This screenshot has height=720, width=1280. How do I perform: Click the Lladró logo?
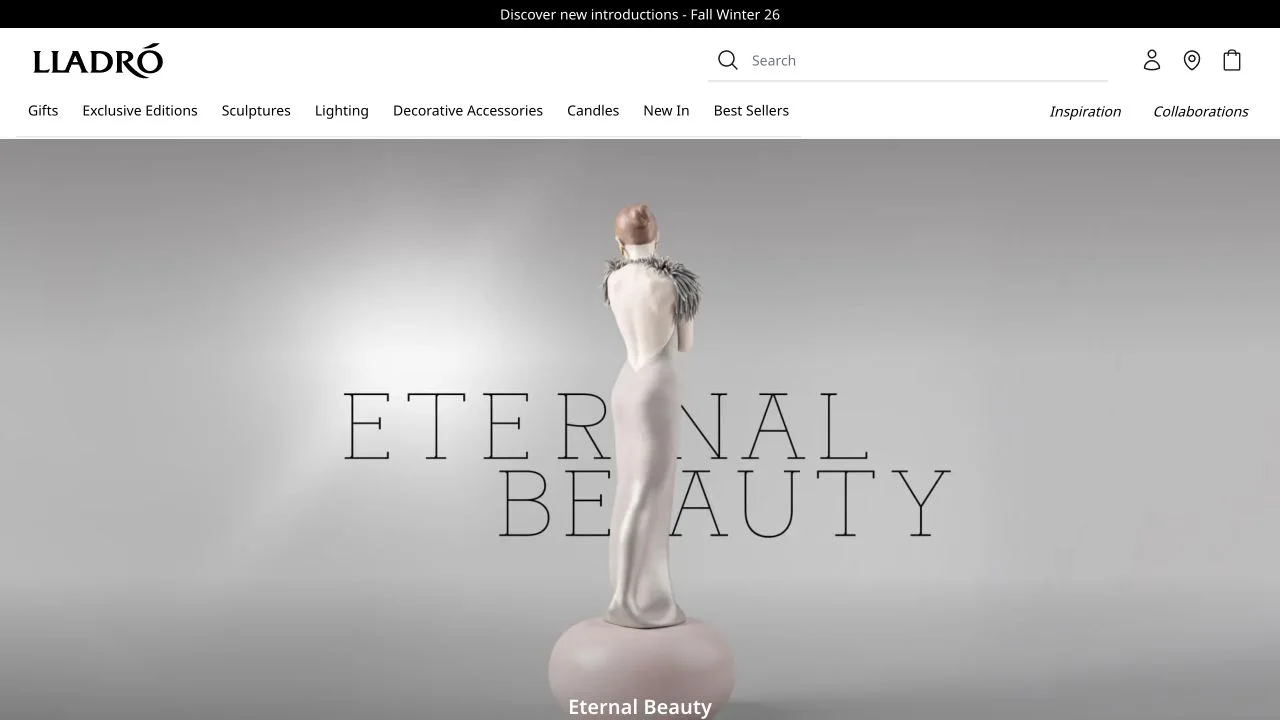[x=98, y=61]
